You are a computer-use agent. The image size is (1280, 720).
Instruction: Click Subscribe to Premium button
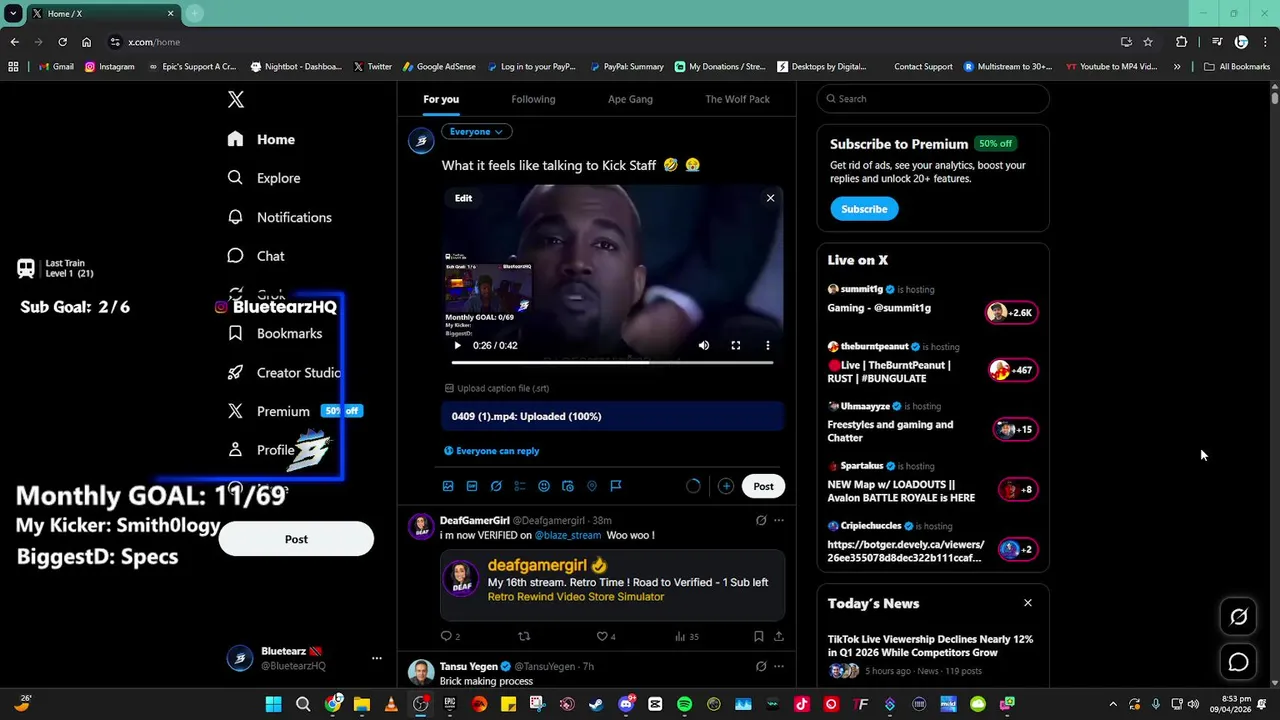point(864,209)
